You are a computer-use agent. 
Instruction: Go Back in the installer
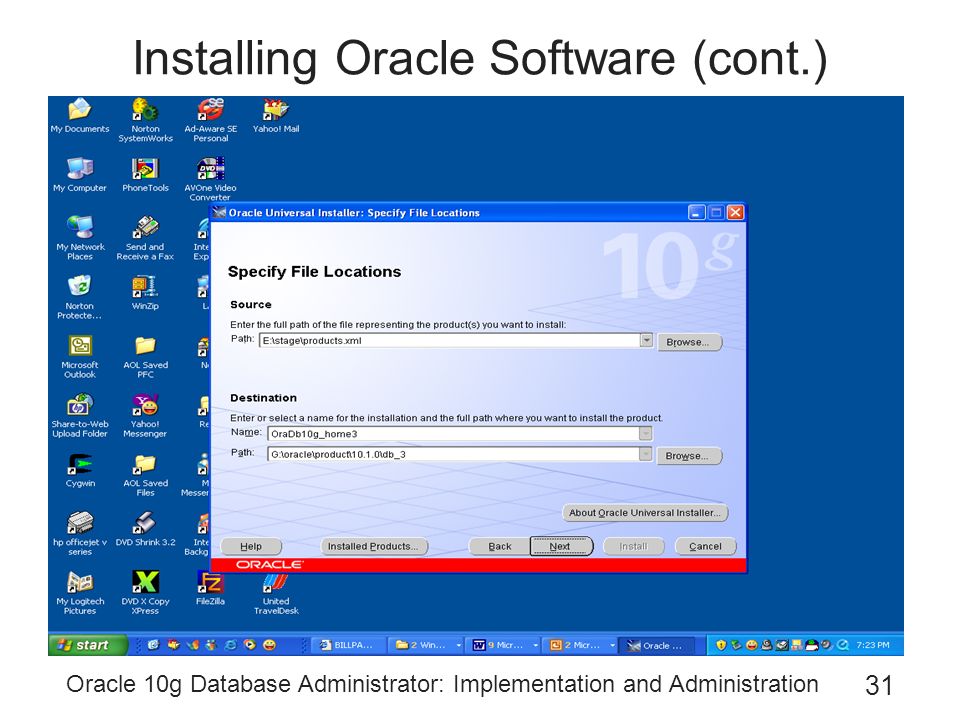500,546
